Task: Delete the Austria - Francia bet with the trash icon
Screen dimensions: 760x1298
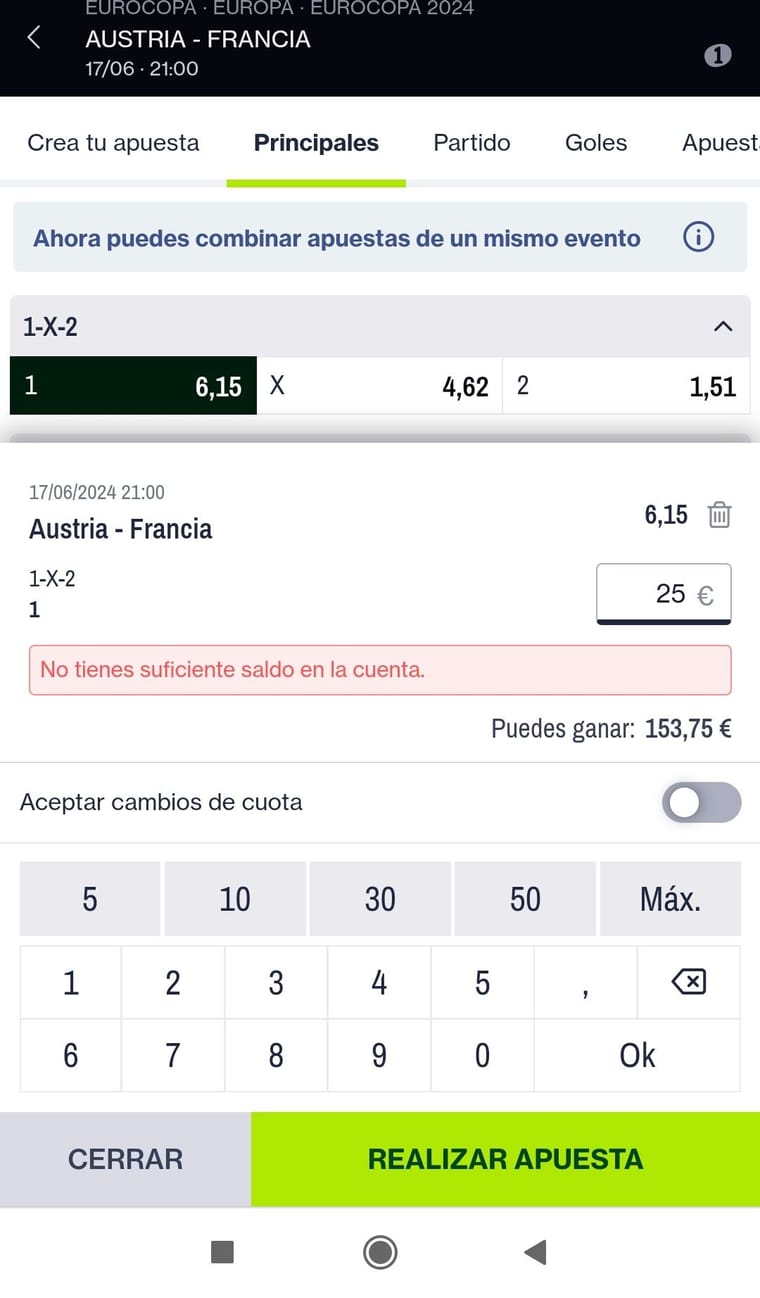Action: coord(719,515)
